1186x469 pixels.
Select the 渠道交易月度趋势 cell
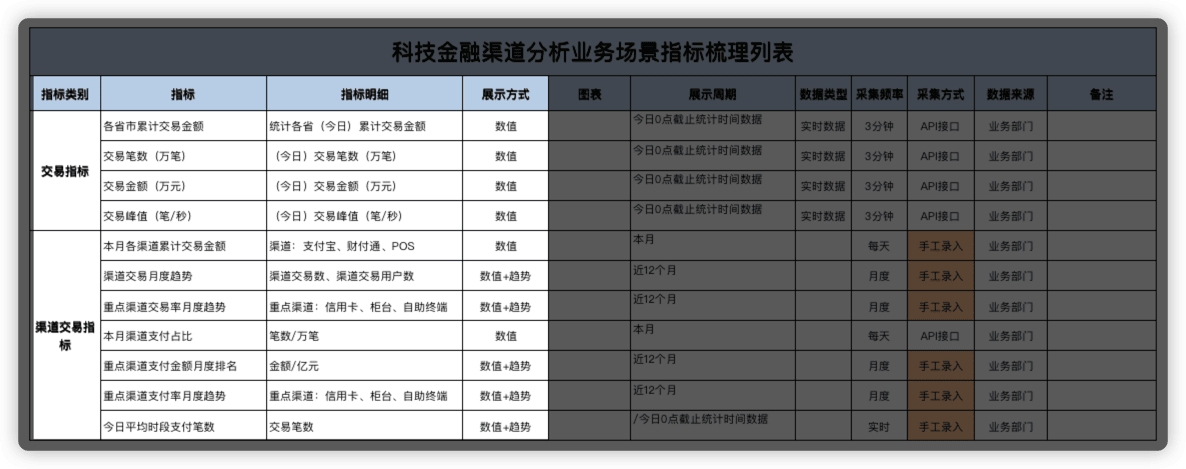(183, 276)
